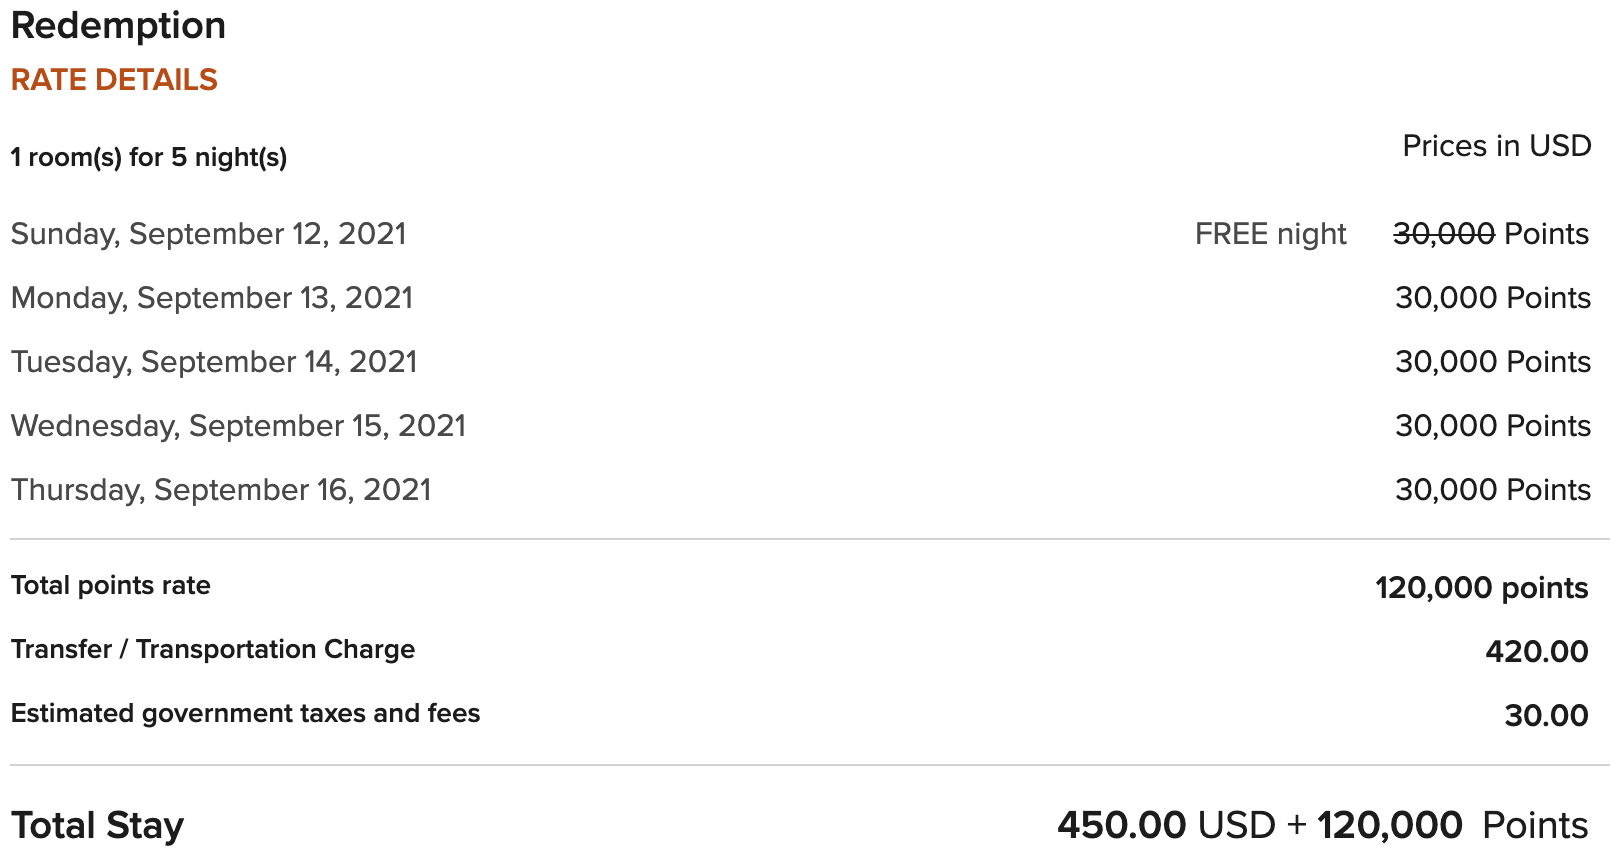The width and height of the screenshot is (1612, 866).
Task: Click the RATE DETAILS heading link
Action: [114, 80]
